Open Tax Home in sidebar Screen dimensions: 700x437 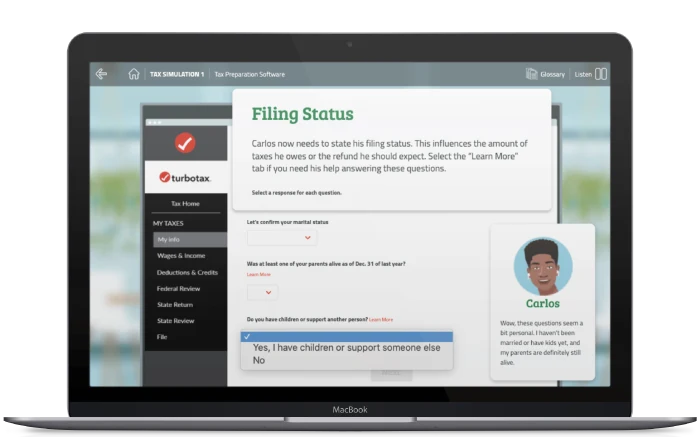(x=185, y=203)
